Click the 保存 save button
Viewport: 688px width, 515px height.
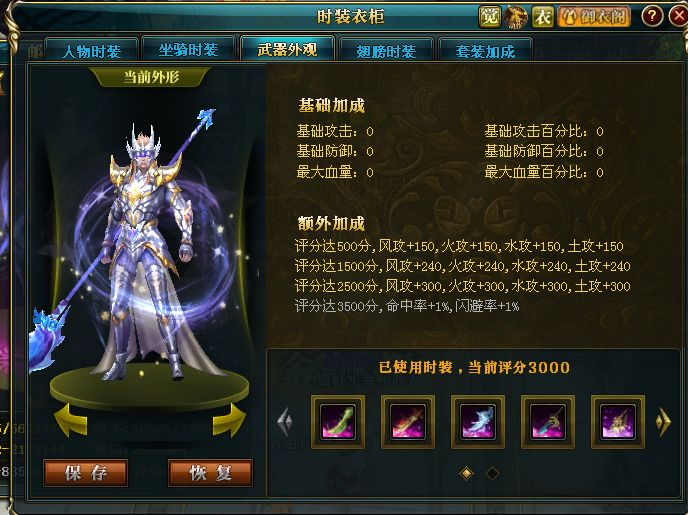86,473
